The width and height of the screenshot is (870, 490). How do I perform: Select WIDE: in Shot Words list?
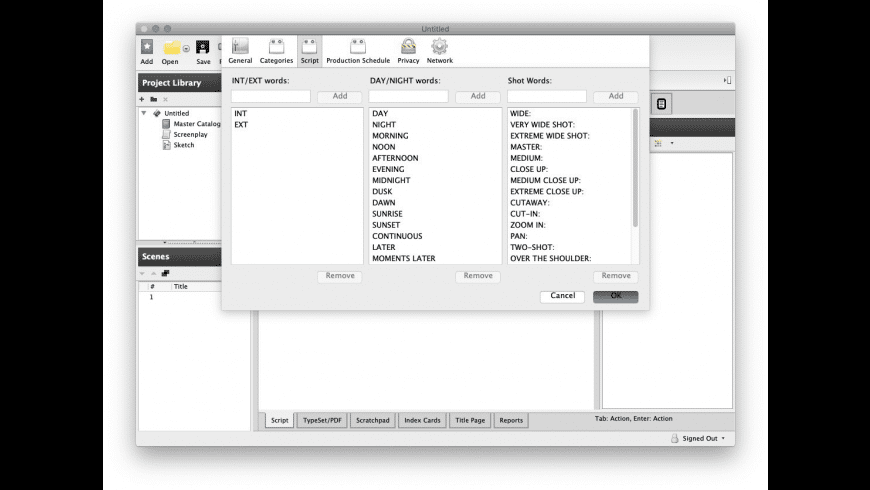pos(520,113)
